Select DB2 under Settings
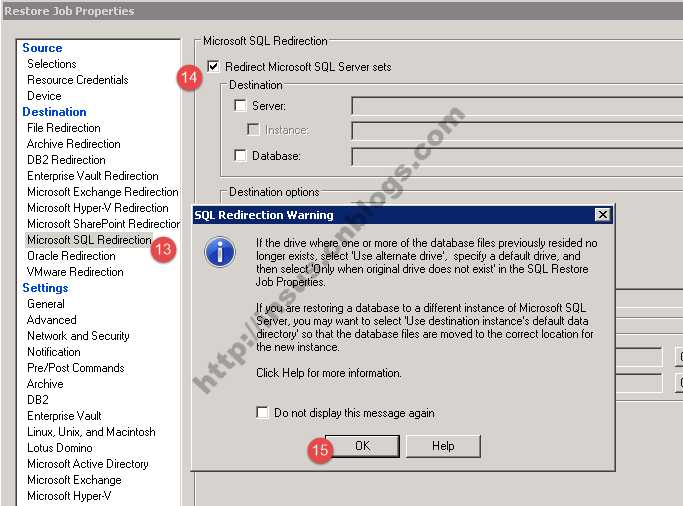Image resolution: width=683 pixels, height=506 pixels. [x=38, y=400]
